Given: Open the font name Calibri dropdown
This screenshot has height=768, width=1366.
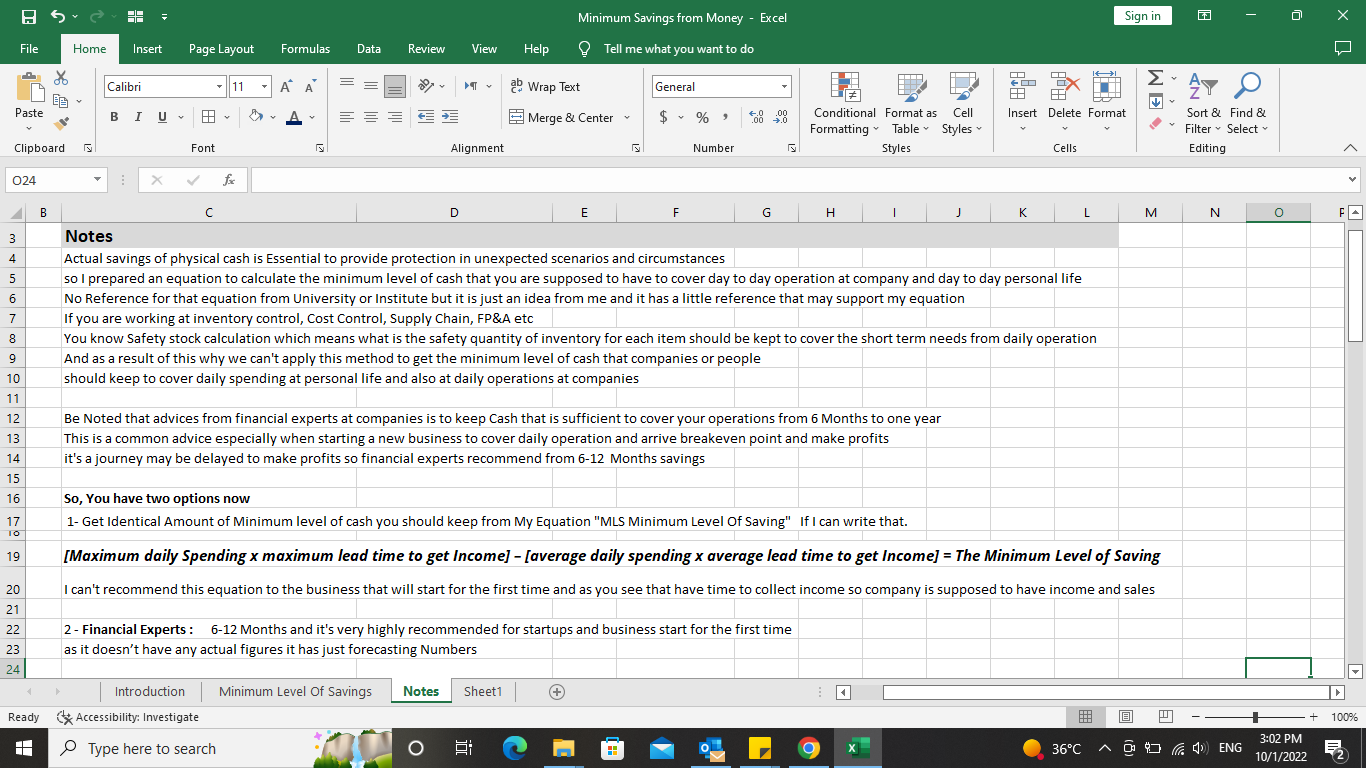Looking at the screenshot, I should click(219, 87).
